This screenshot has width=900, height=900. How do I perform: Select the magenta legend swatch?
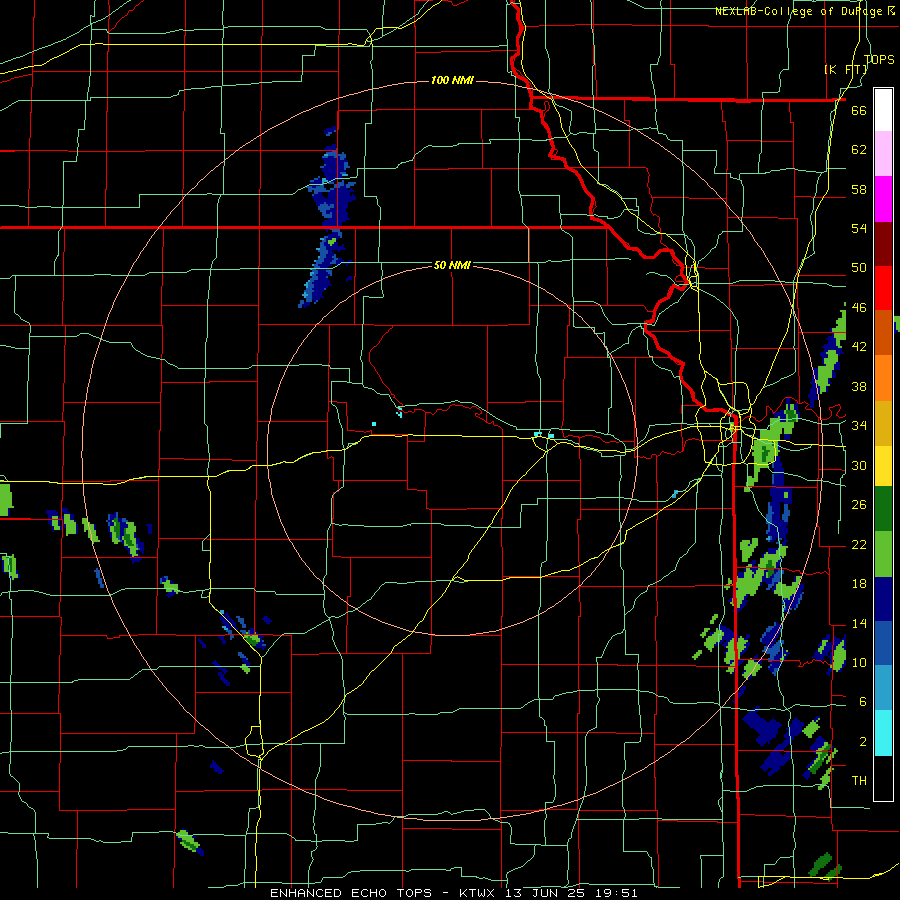[x=883, y=199]
